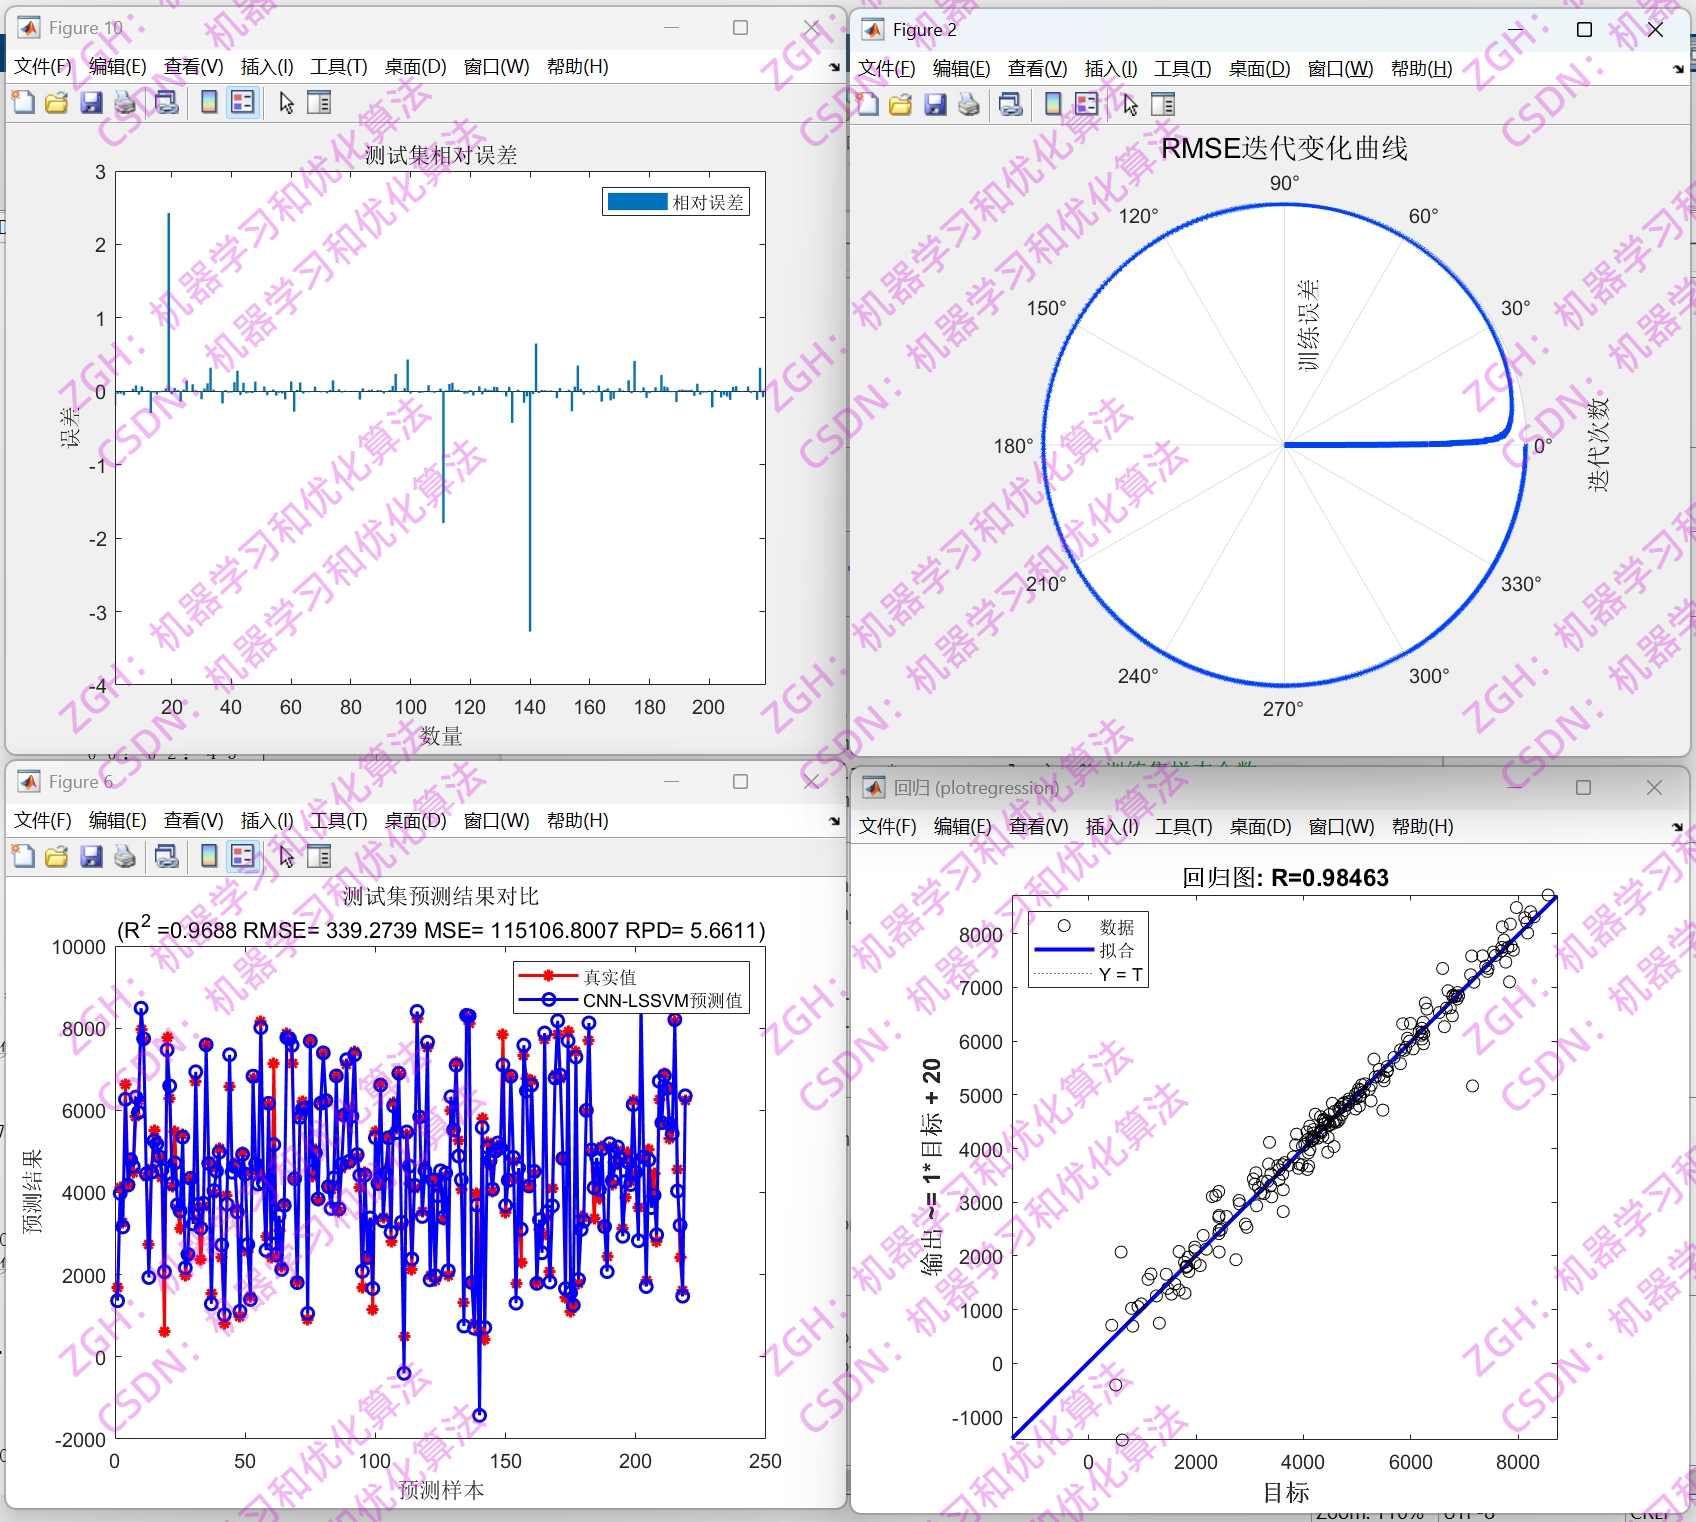Open 插入(I) menu in Figure 6
1696x1522 pixels.
(267, 820)
